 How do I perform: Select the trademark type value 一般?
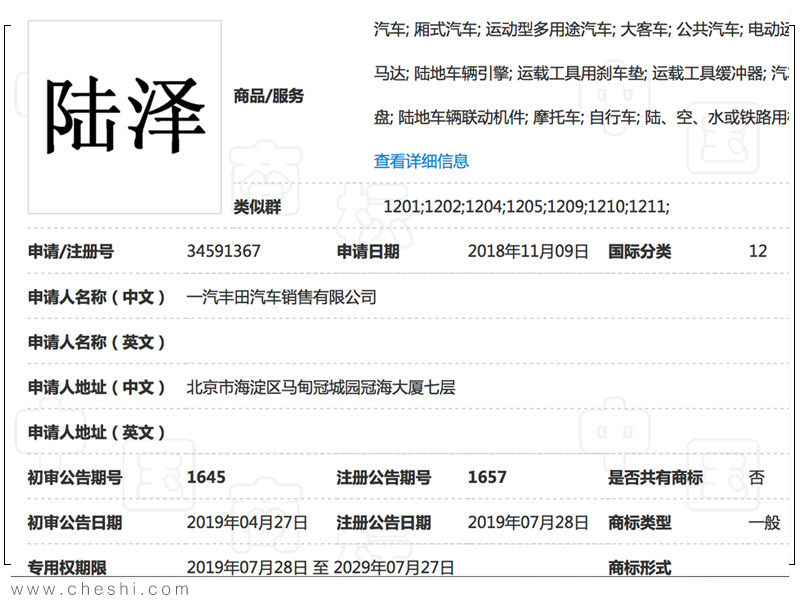[x=764, y=522]
